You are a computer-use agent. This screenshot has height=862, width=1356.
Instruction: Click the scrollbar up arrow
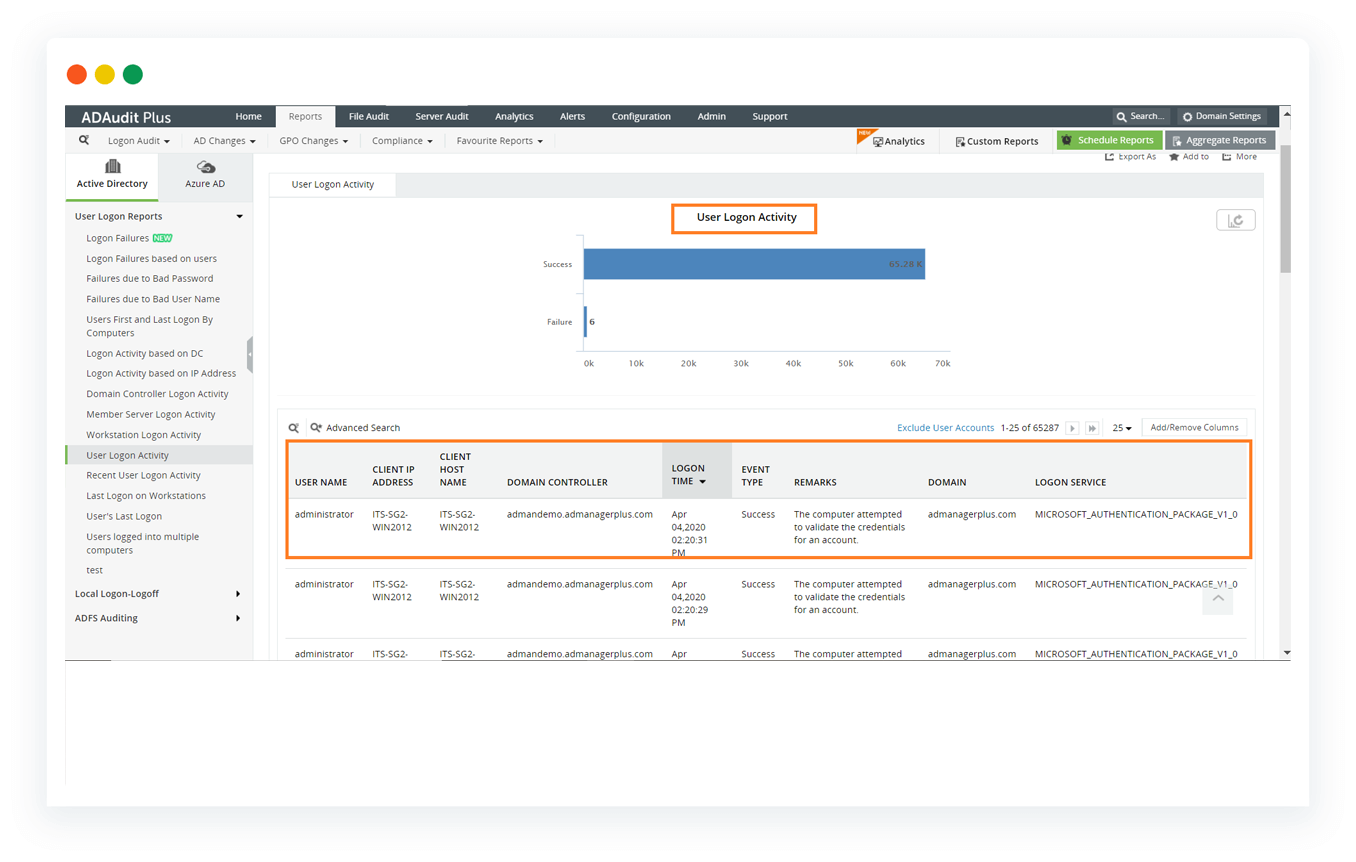point(1286,113)
